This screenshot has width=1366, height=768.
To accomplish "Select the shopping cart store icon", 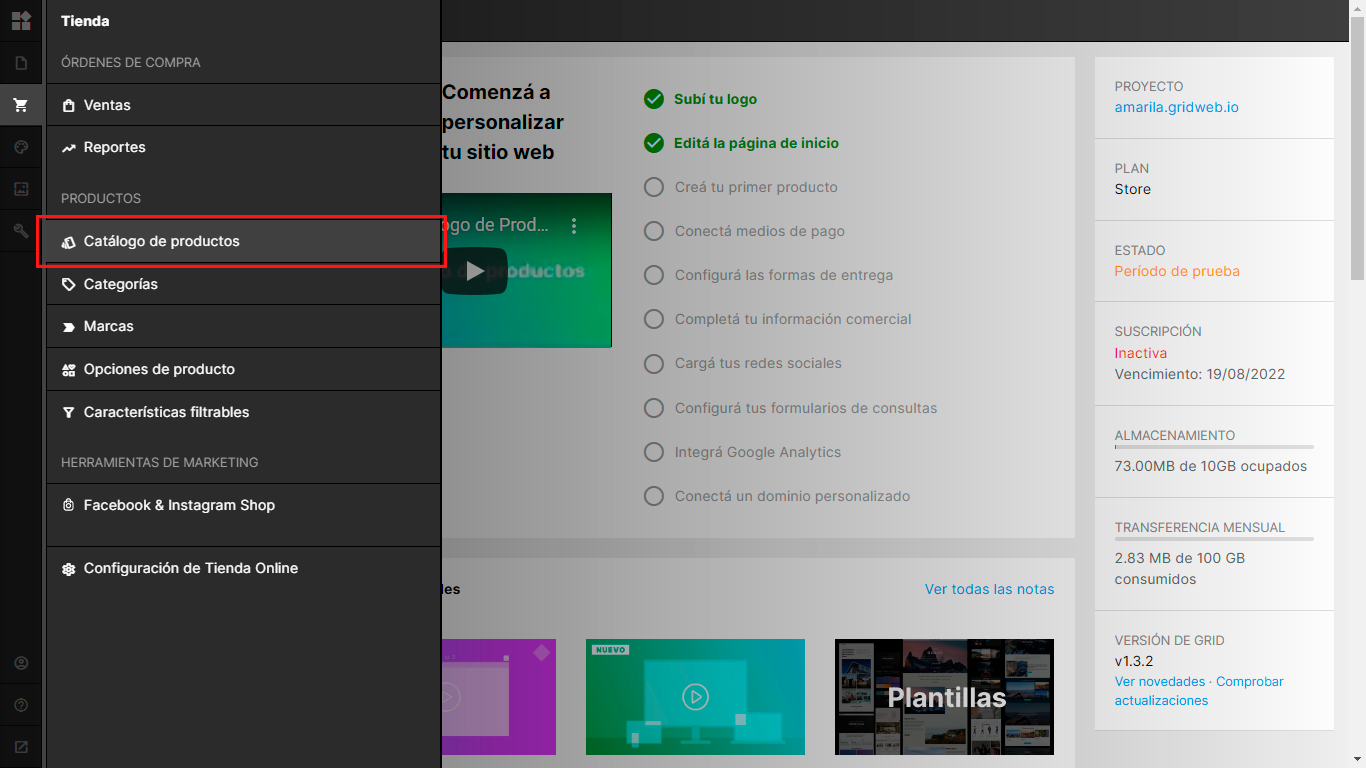I will pos(21,105).
